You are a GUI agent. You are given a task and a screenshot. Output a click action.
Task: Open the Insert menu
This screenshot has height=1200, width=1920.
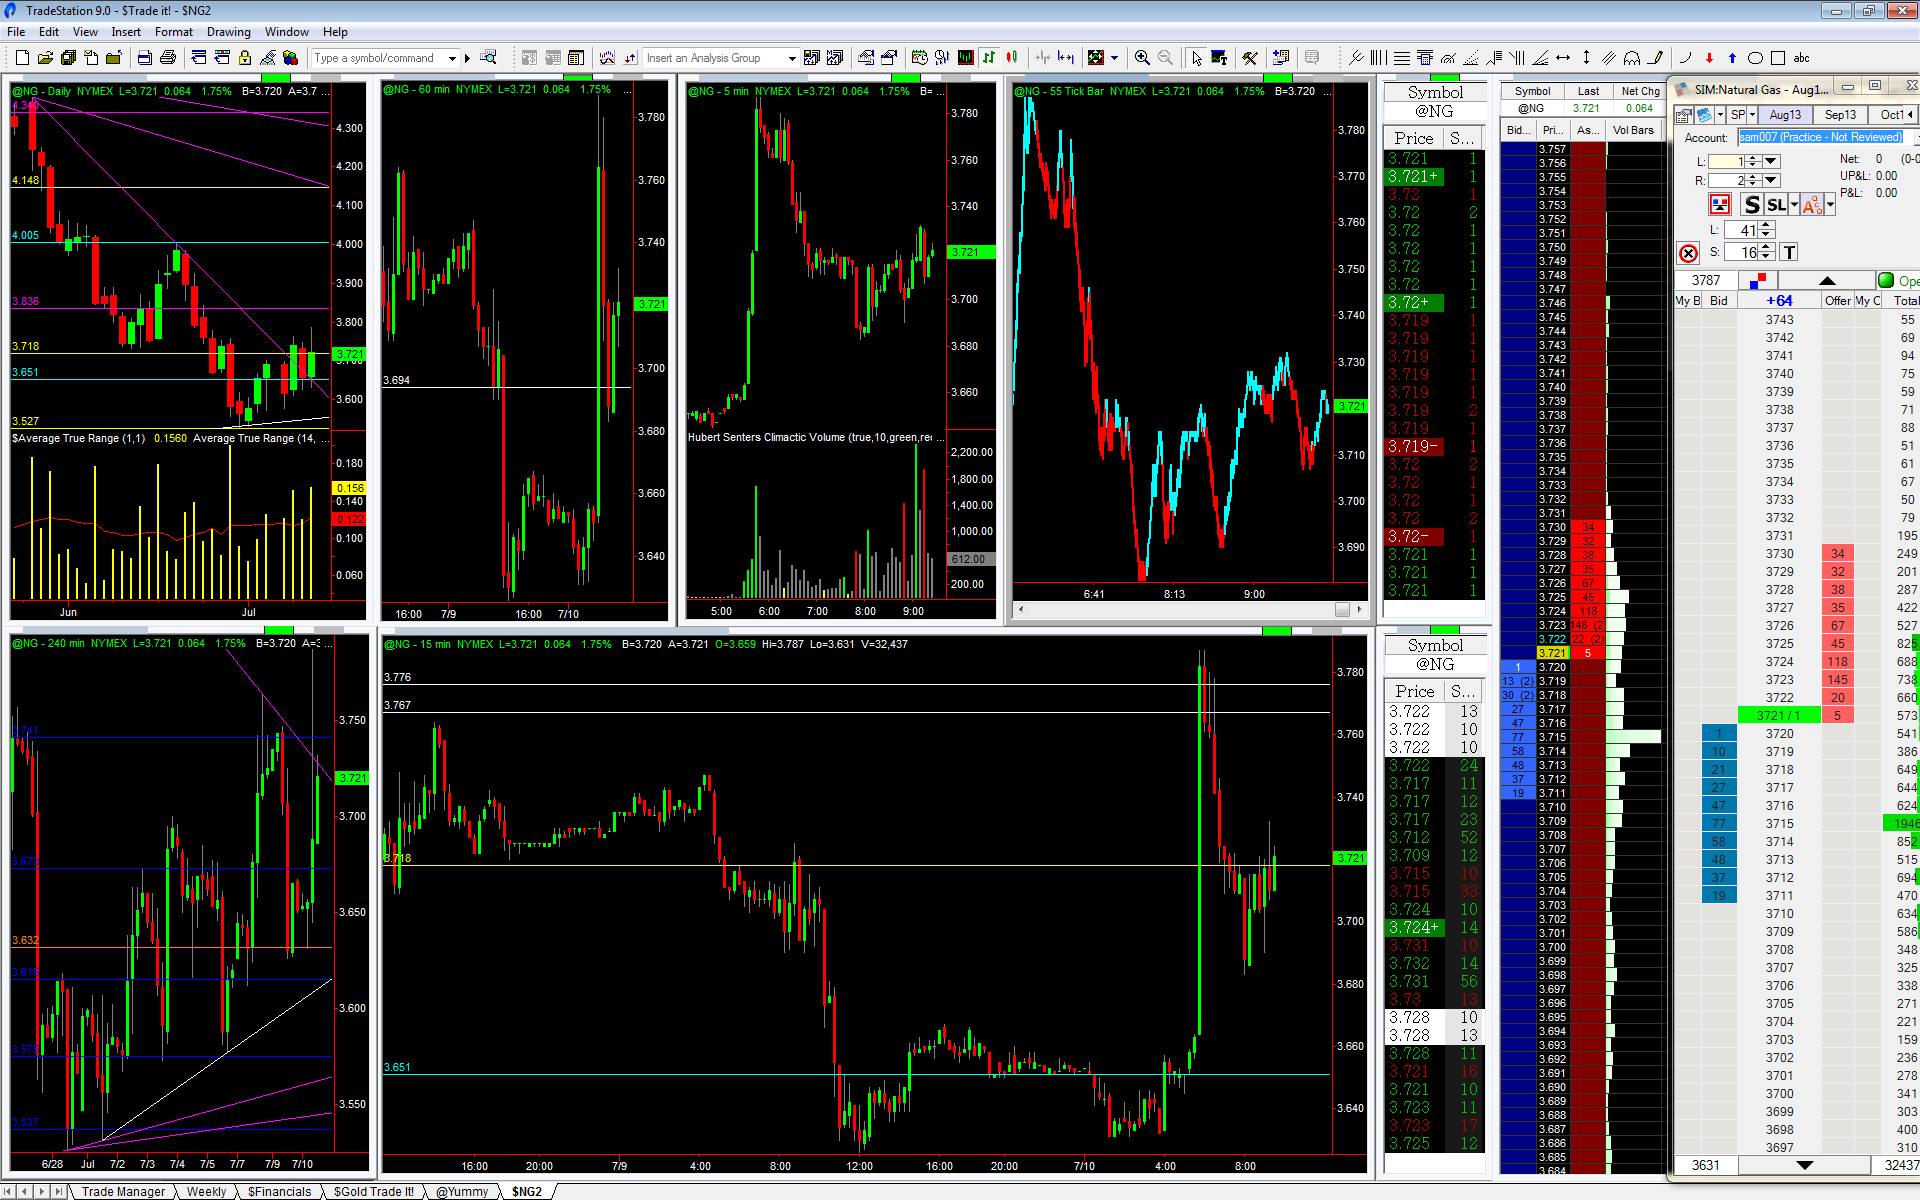pyautogui.click(x=126, y=32)
